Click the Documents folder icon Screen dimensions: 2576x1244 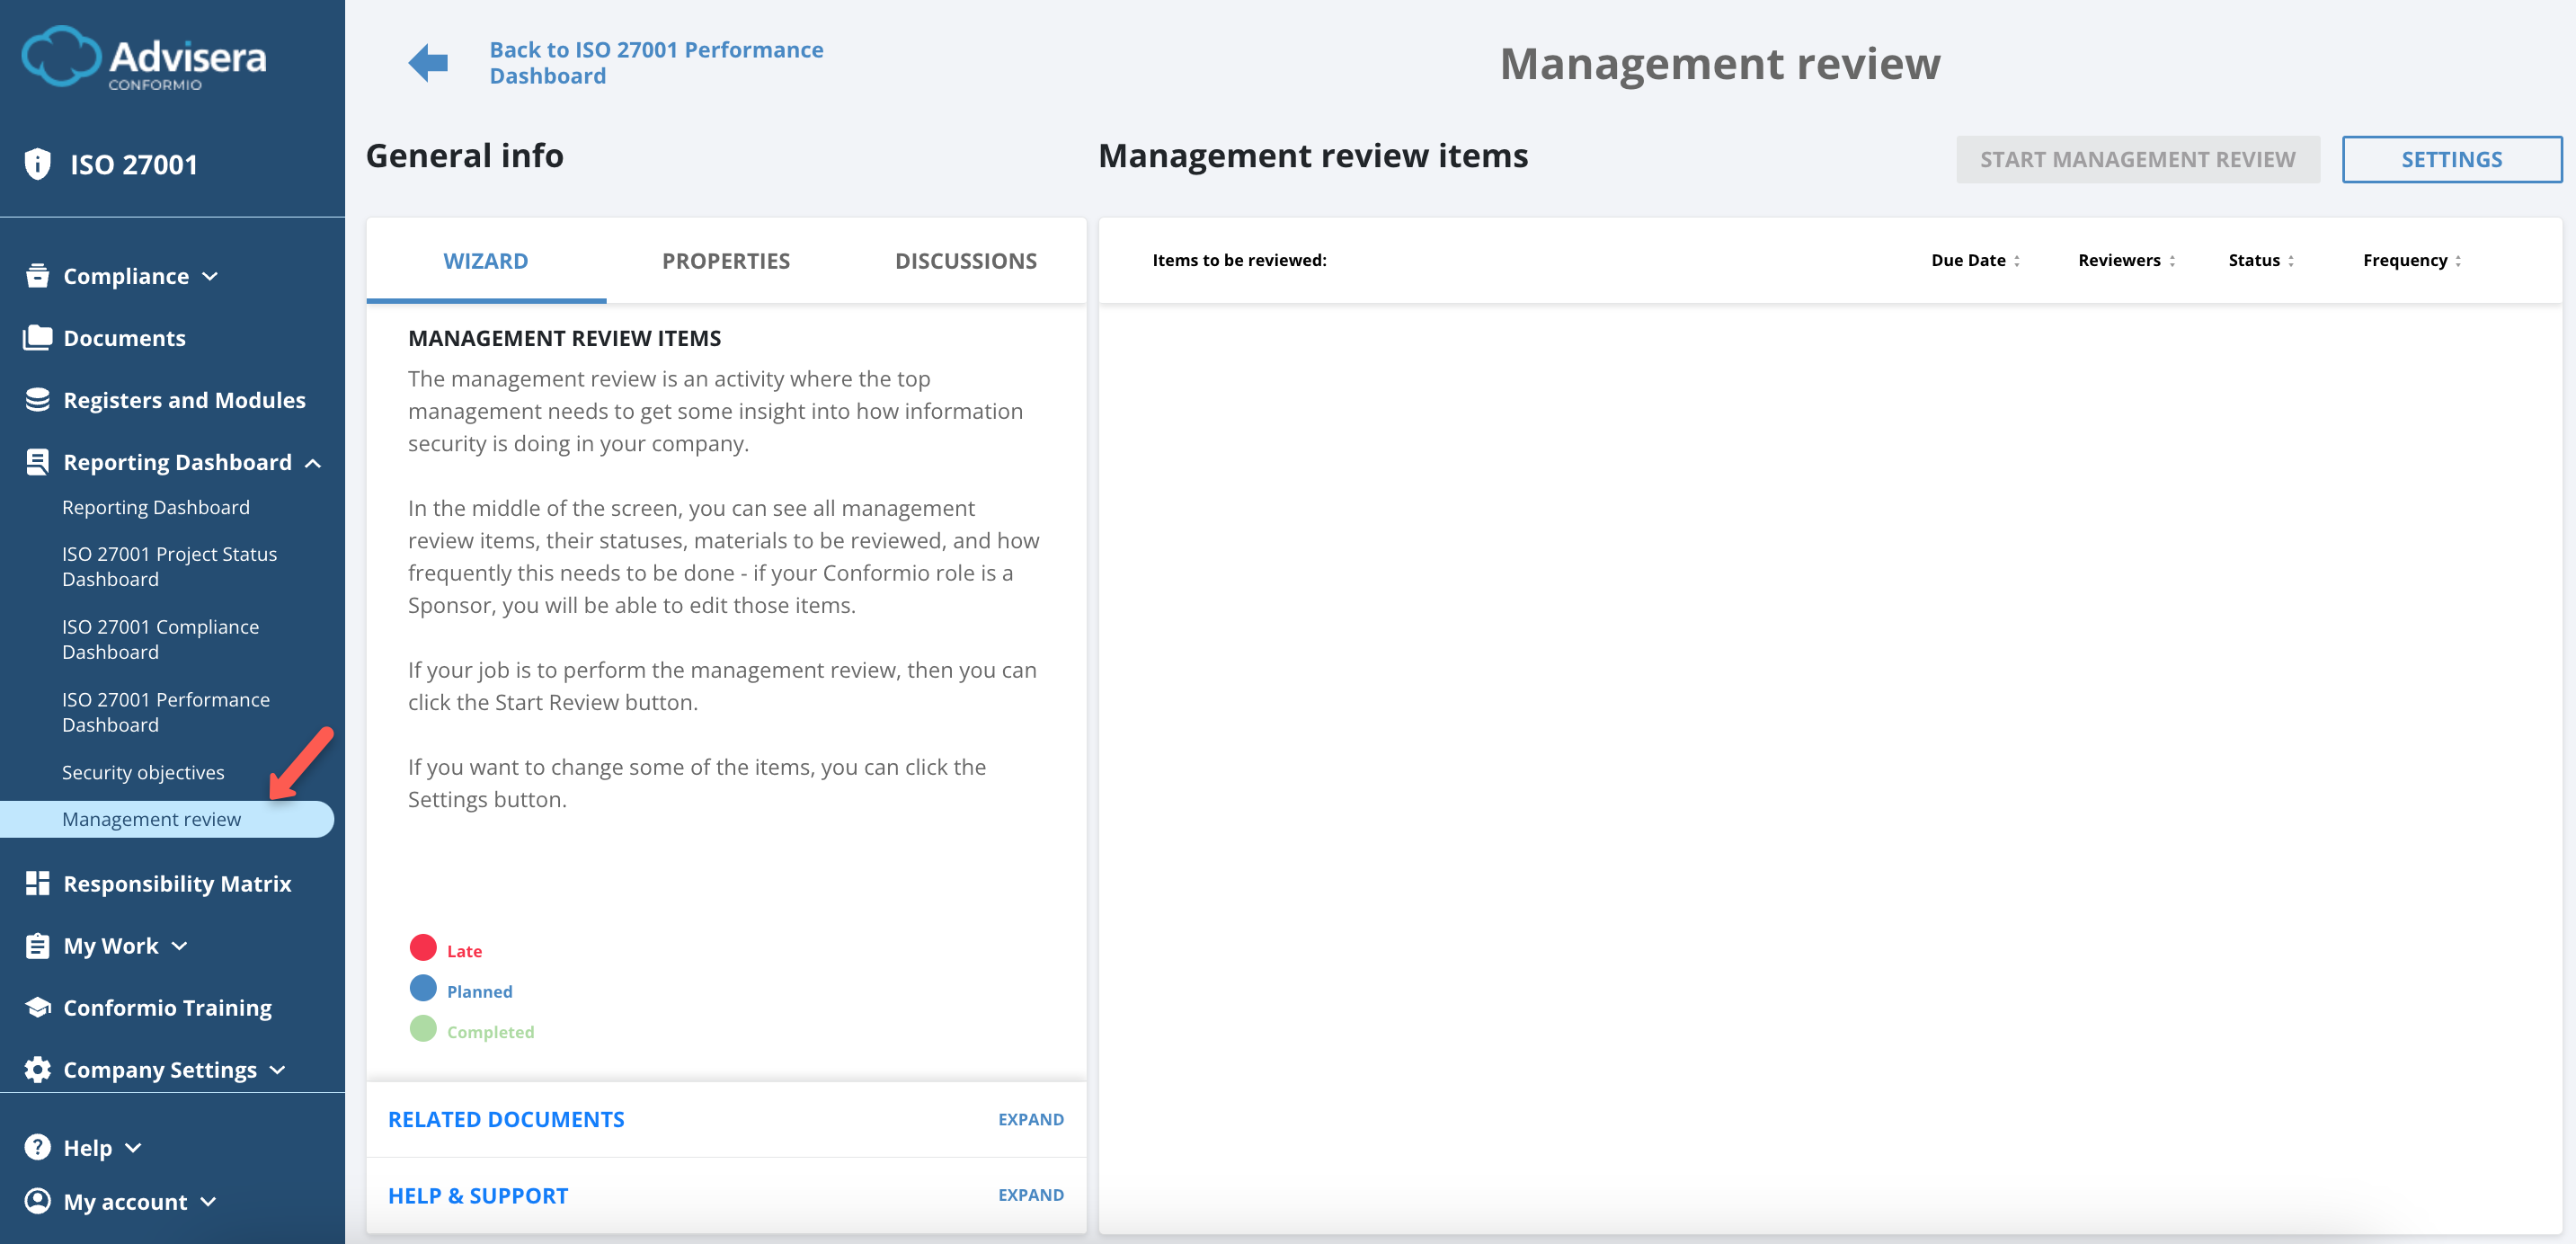coord(36,337)
